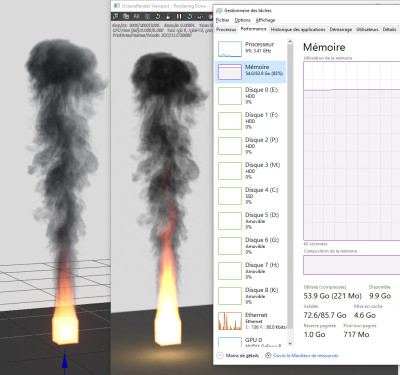
Task: Click the memory composition bar
Action: [x=352, y=265]
